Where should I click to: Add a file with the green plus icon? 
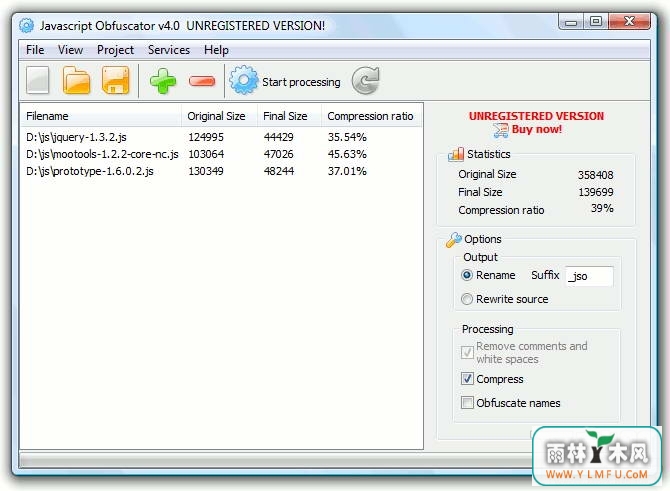pyautogui.click(x=163, y=81)
